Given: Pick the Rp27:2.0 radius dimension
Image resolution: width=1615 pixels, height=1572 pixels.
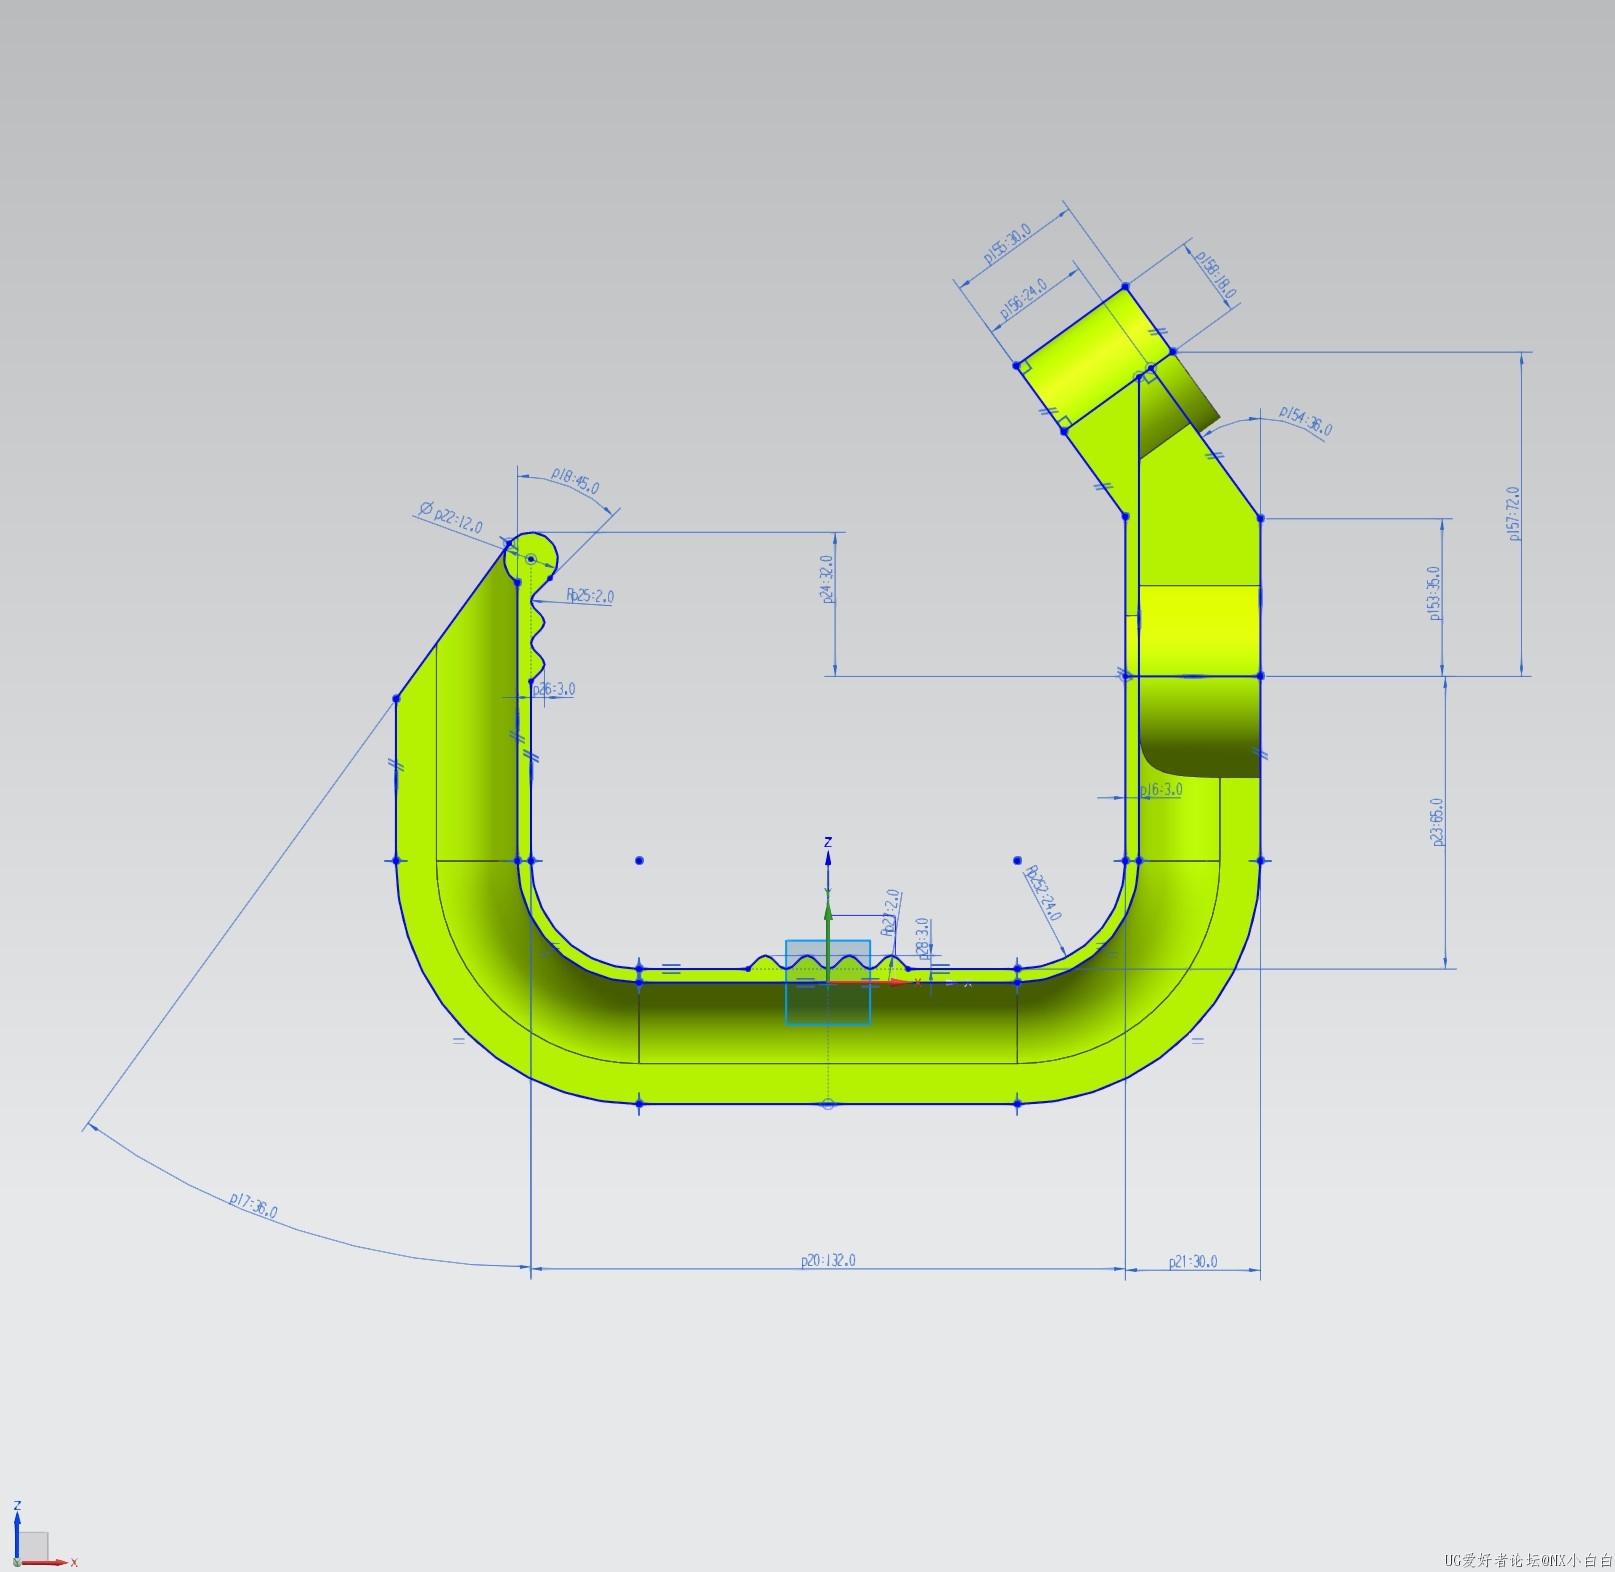Looking at the screenshot, I should tap(891, 912).
